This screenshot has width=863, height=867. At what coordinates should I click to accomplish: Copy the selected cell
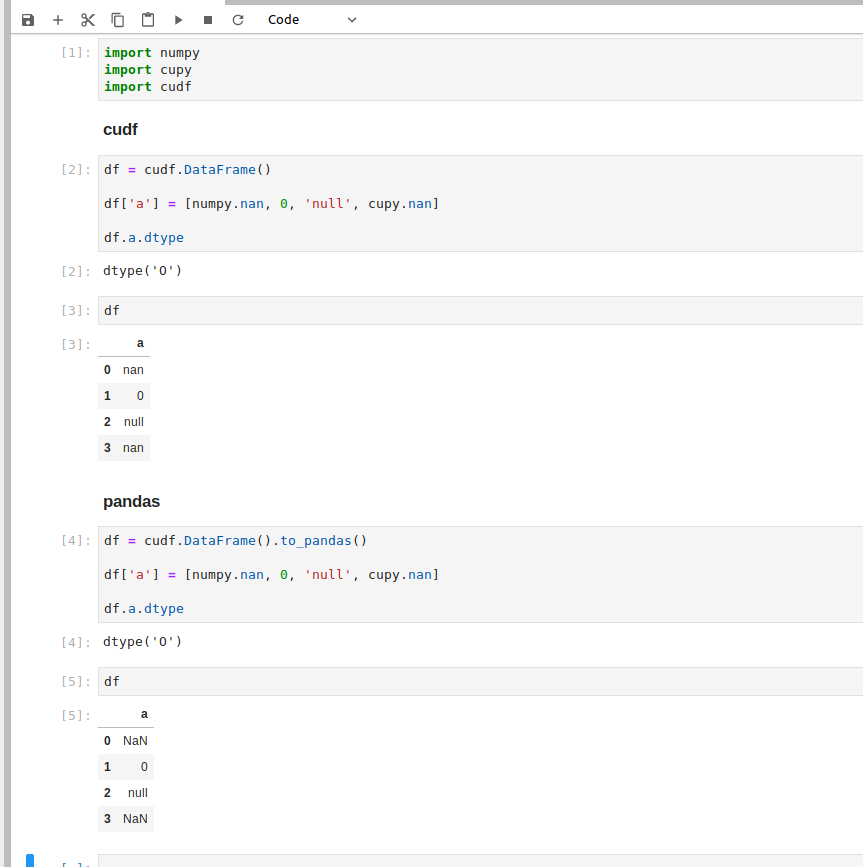117,20
